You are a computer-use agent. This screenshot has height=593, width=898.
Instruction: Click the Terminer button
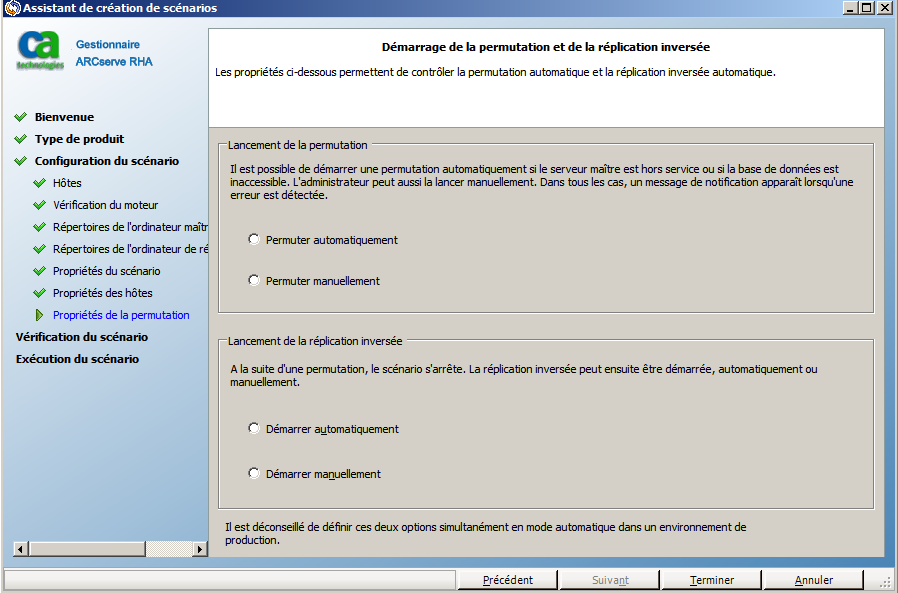pos(711,580)
